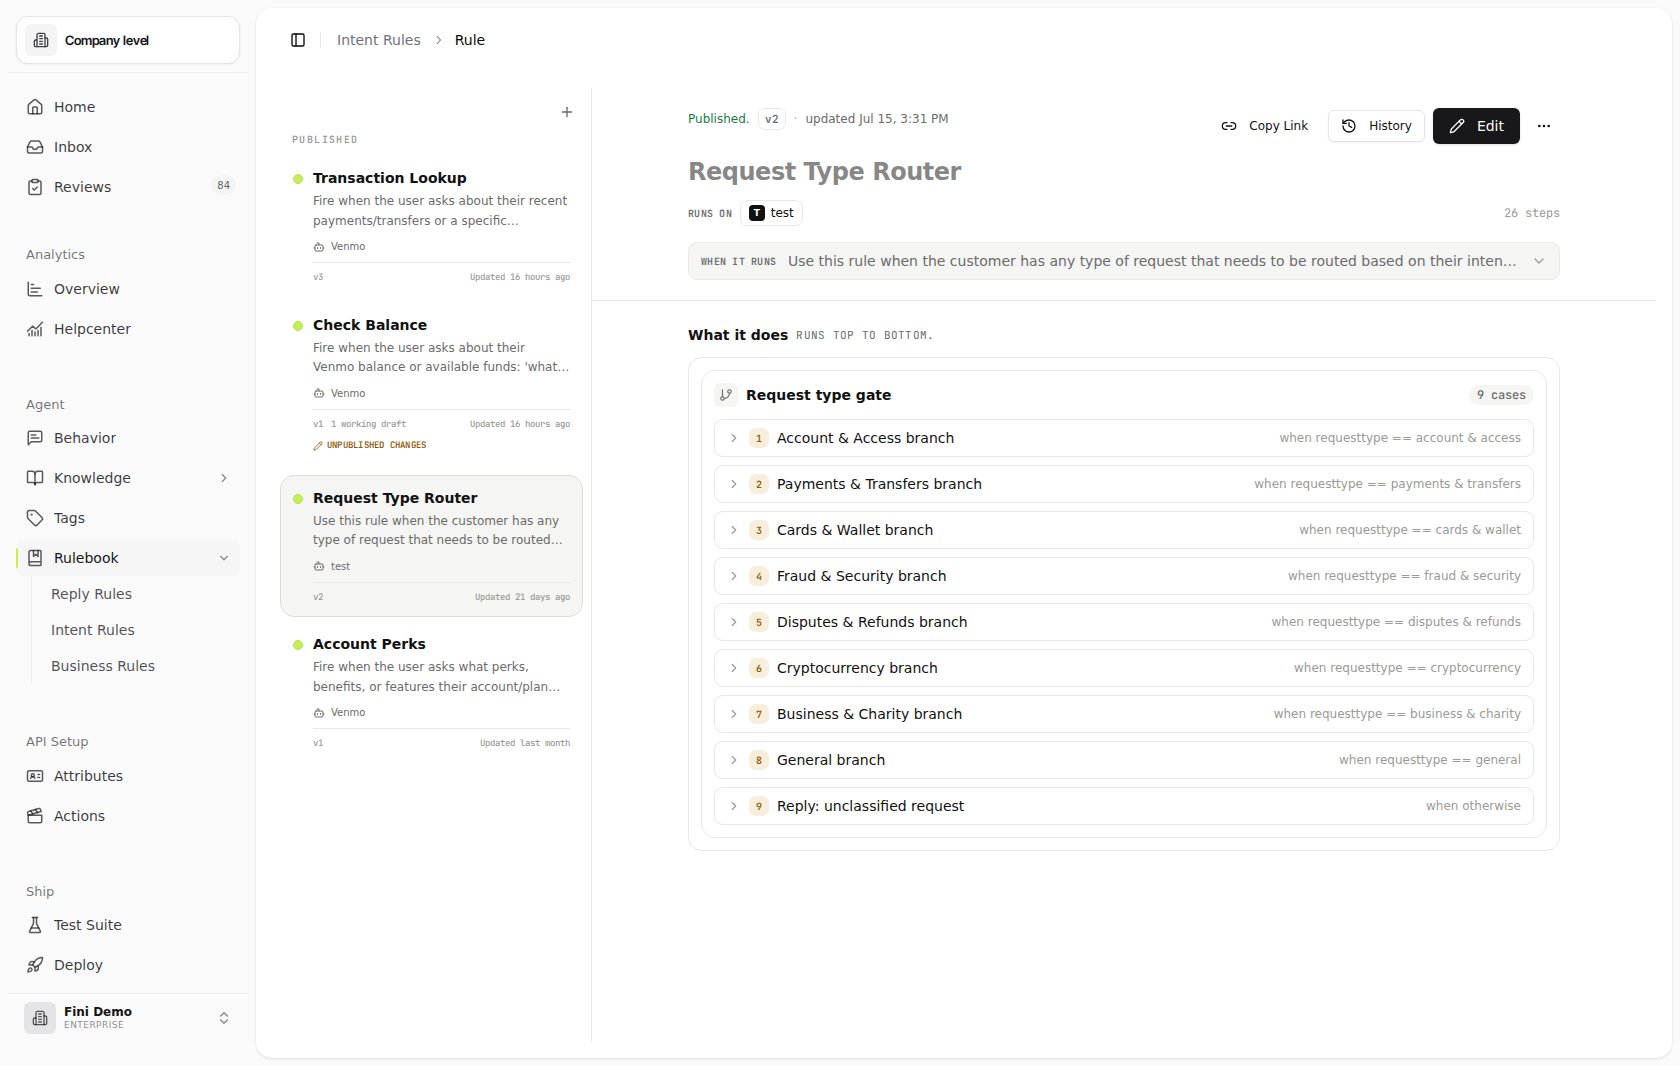
Task: Expand the Cryptocurrency branch chevron
Action: (733, 668)
